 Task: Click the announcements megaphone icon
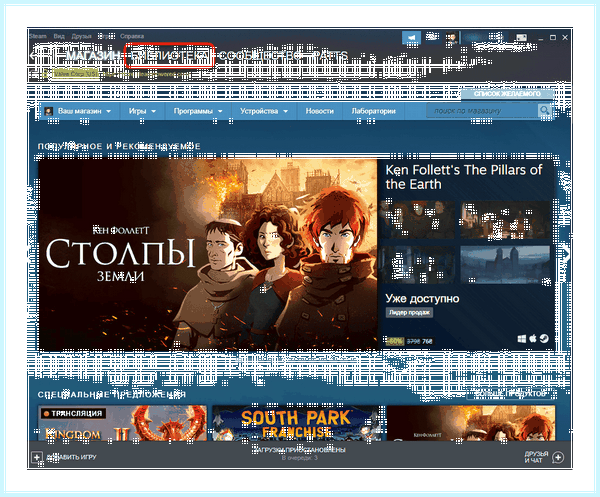click(x=411, y=37)
